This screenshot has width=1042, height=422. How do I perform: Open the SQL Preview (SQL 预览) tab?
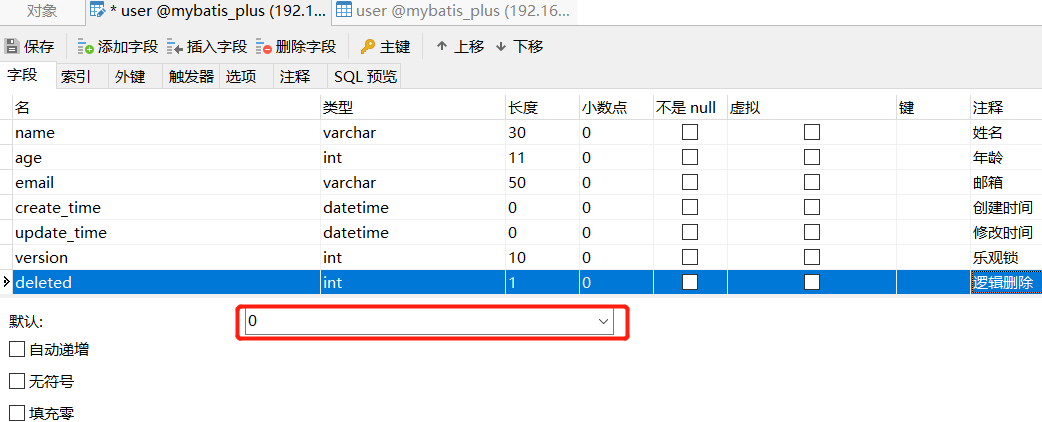pos(365,76)
